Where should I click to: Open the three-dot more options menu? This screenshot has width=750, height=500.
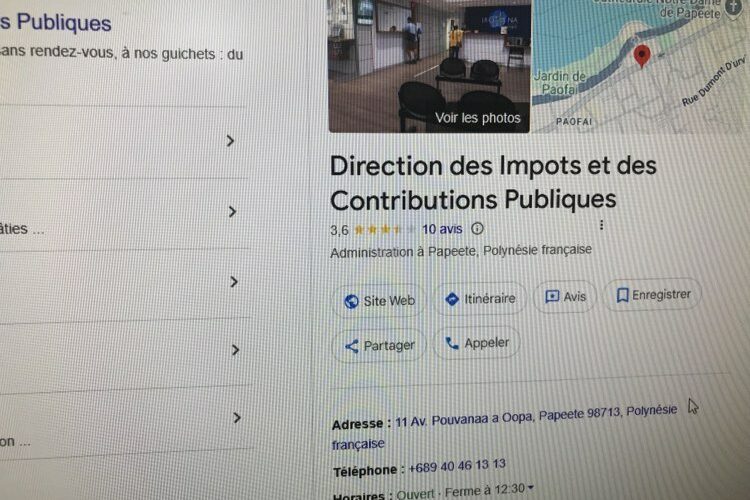pos(601,225)
